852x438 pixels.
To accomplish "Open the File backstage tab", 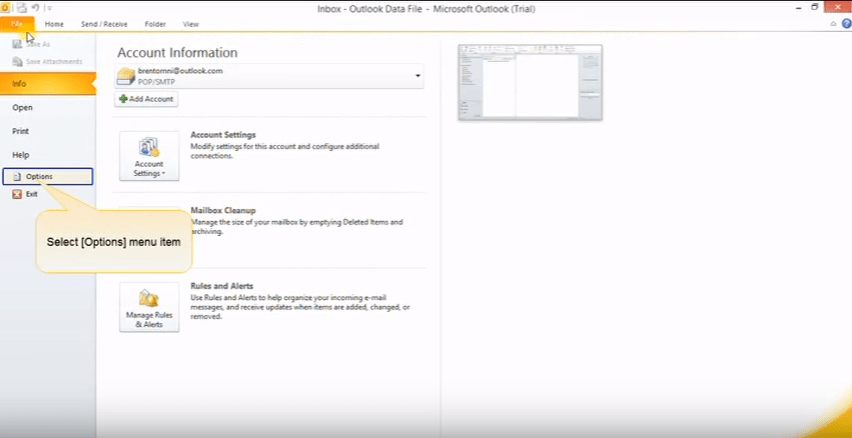I will click(17, 24).
